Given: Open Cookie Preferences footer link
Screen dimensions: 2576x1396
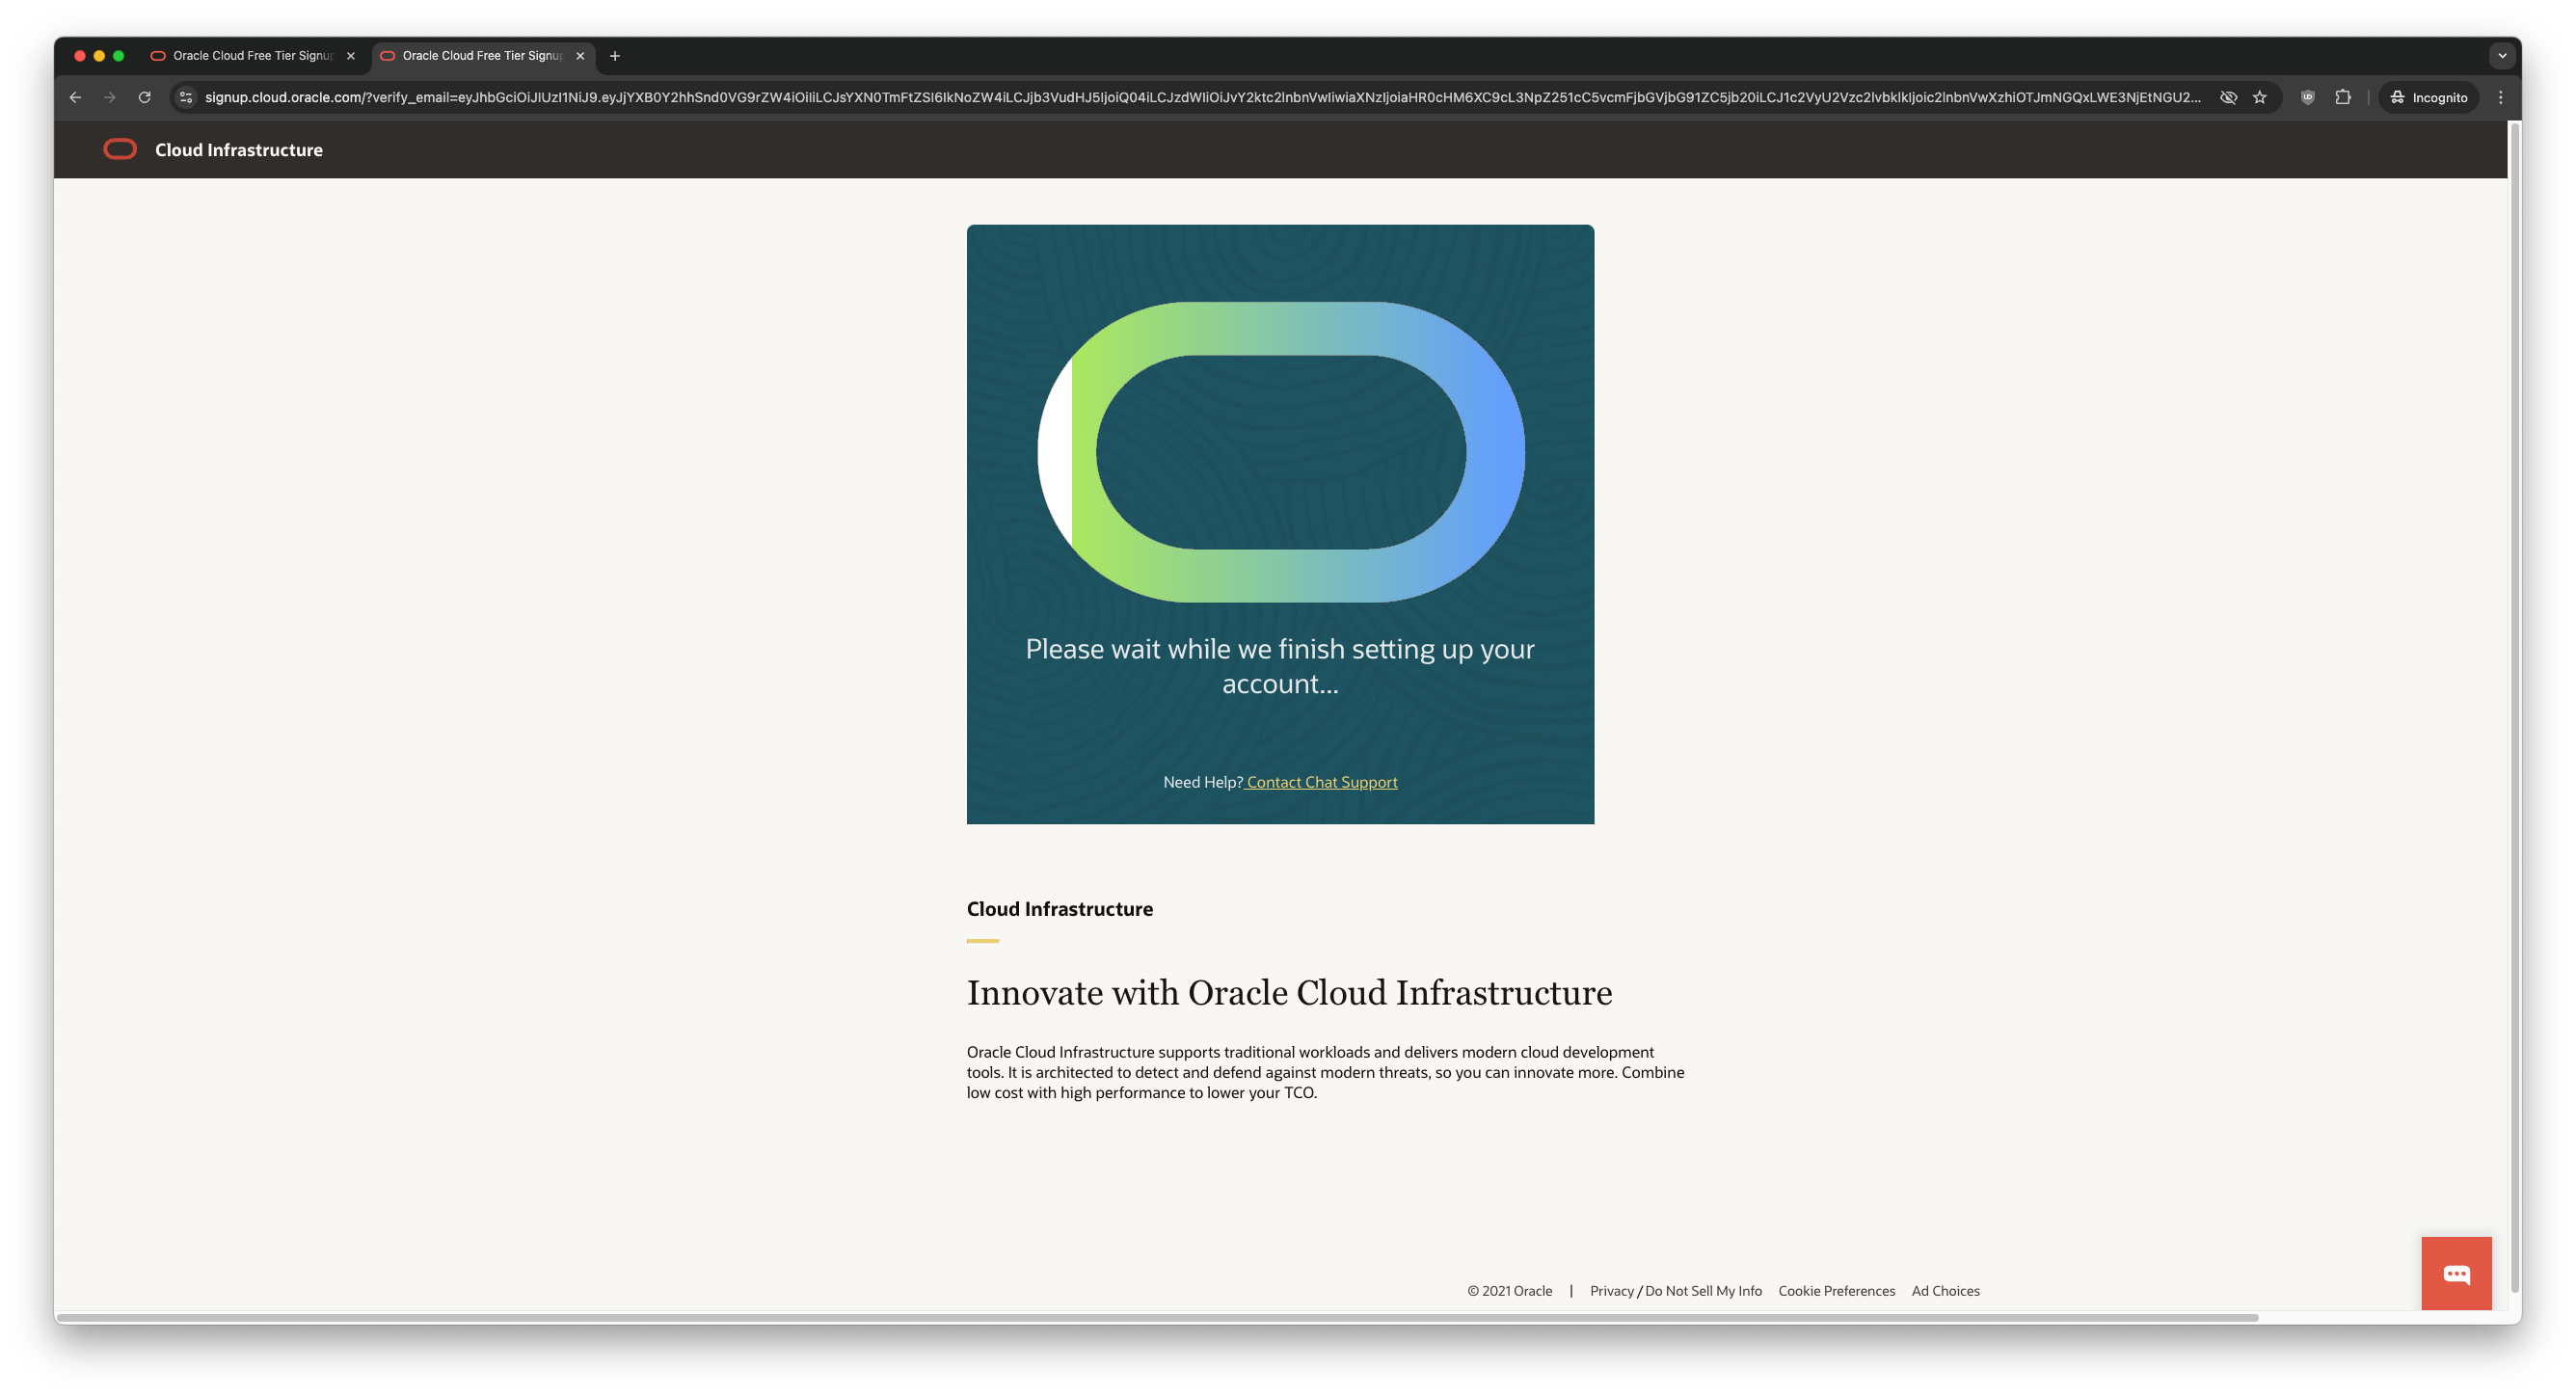Looking at the screenshot, I should 1836,1291.
